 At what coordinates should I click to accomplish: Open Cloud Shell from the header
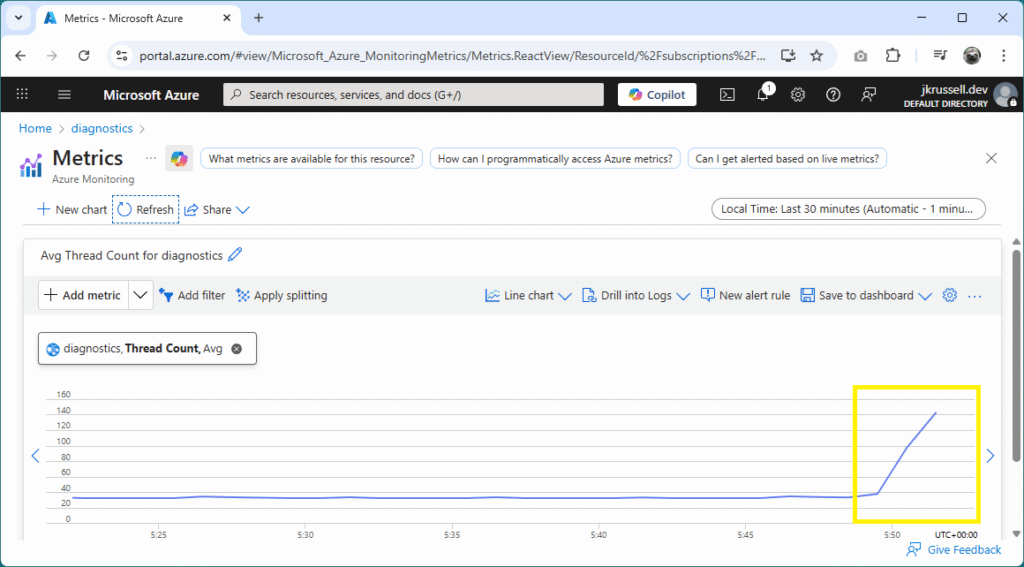tap(727, 95)
